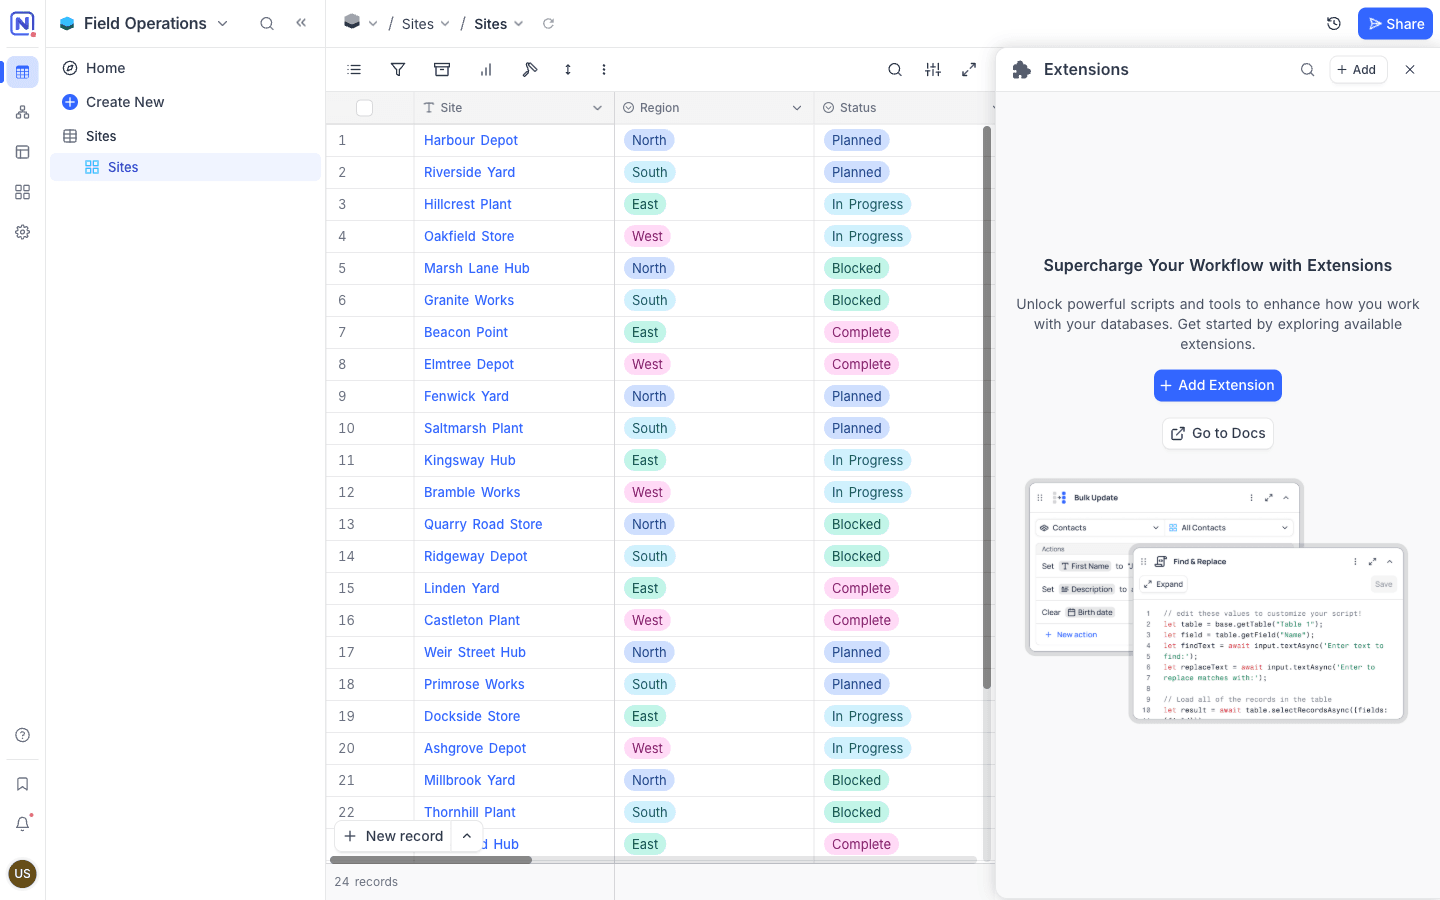The width and height of the screenshot is (1440, 900).
Task: Open the Region column header dropdown arrow
Action: pyautogui.click(x=797, y=108)
